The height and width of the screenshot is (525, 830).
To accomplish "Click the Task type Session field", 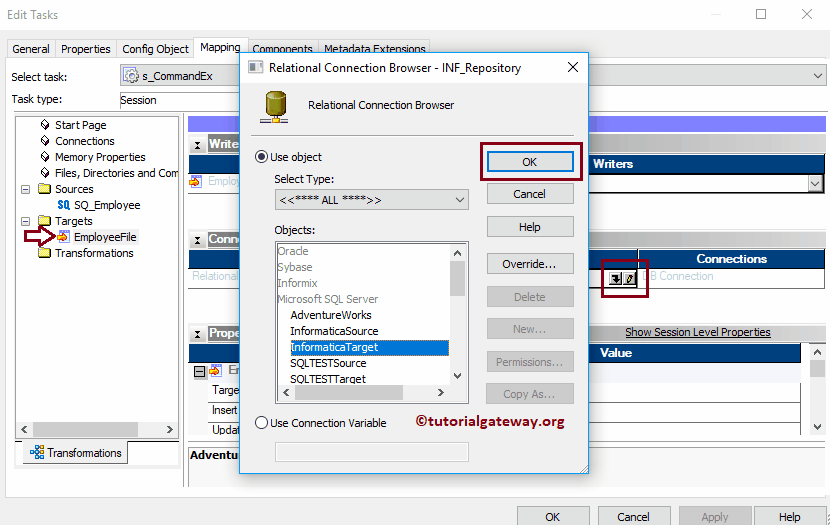I will 180,100.
